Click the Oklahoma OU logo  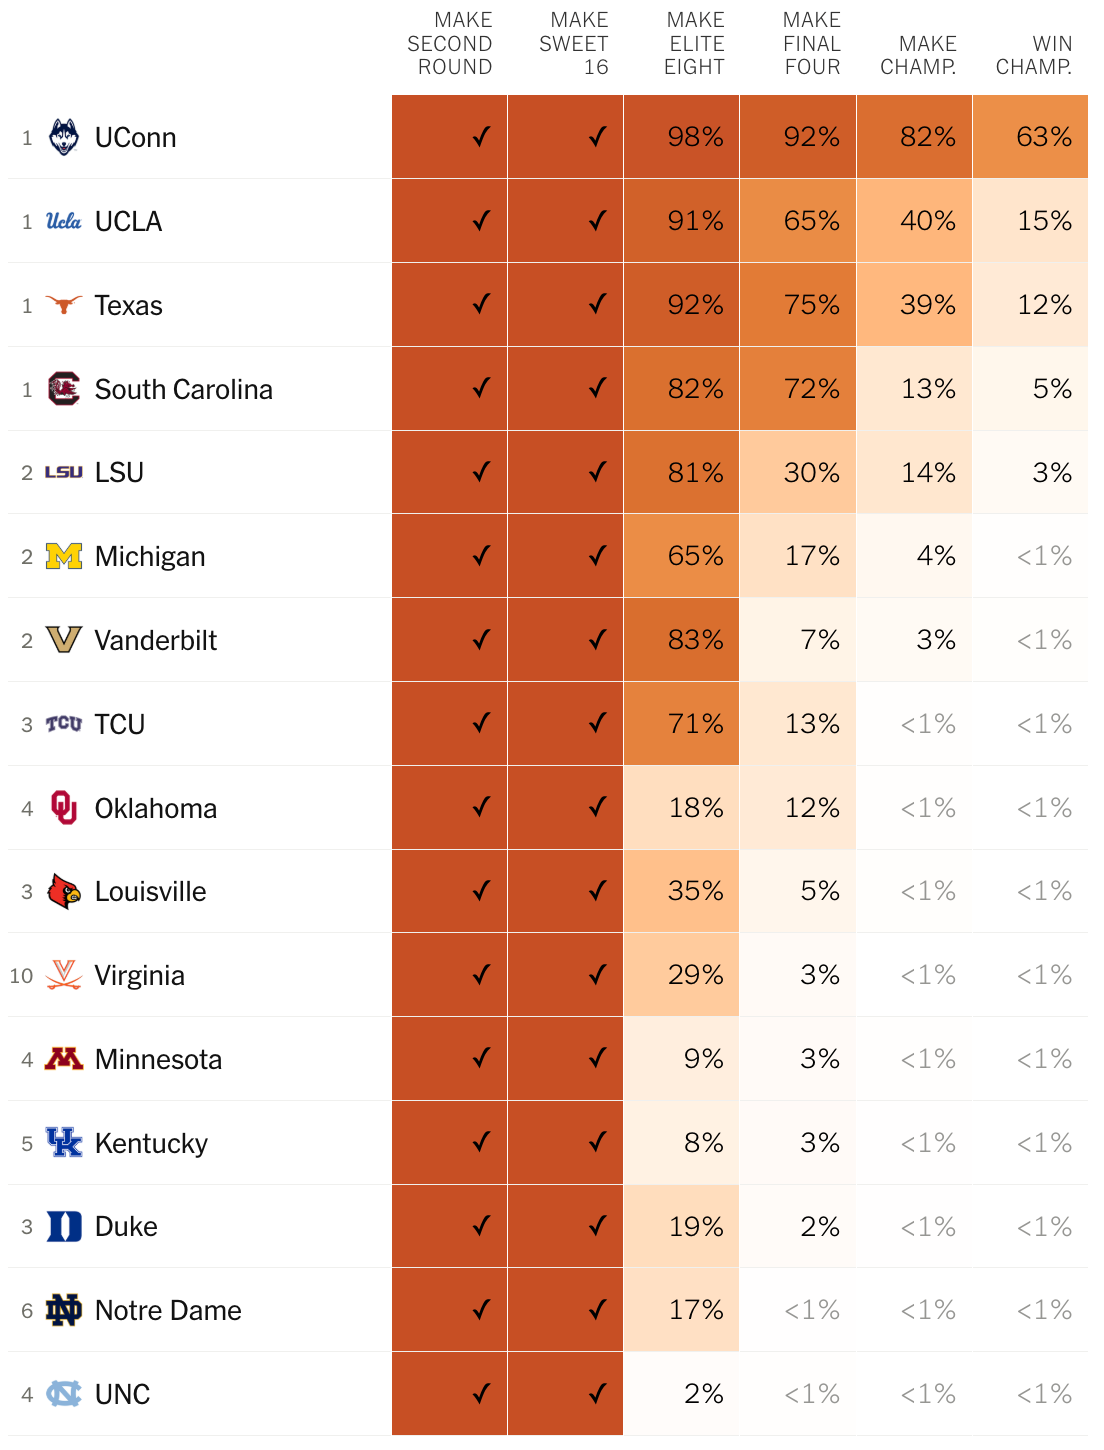tap(64, 808)
